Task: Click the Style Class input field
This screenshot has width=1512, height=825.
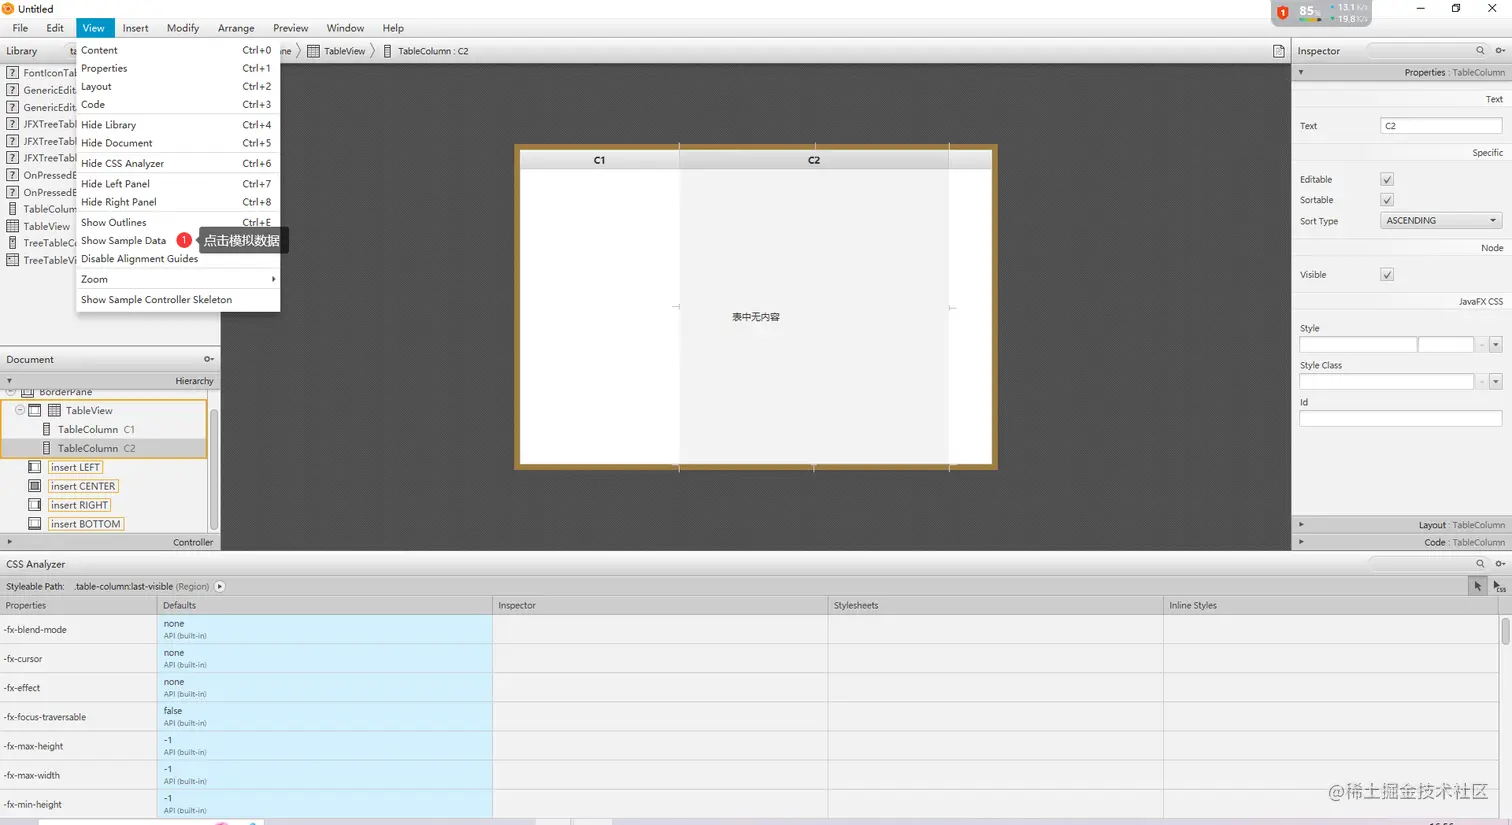Action: 1386,382
